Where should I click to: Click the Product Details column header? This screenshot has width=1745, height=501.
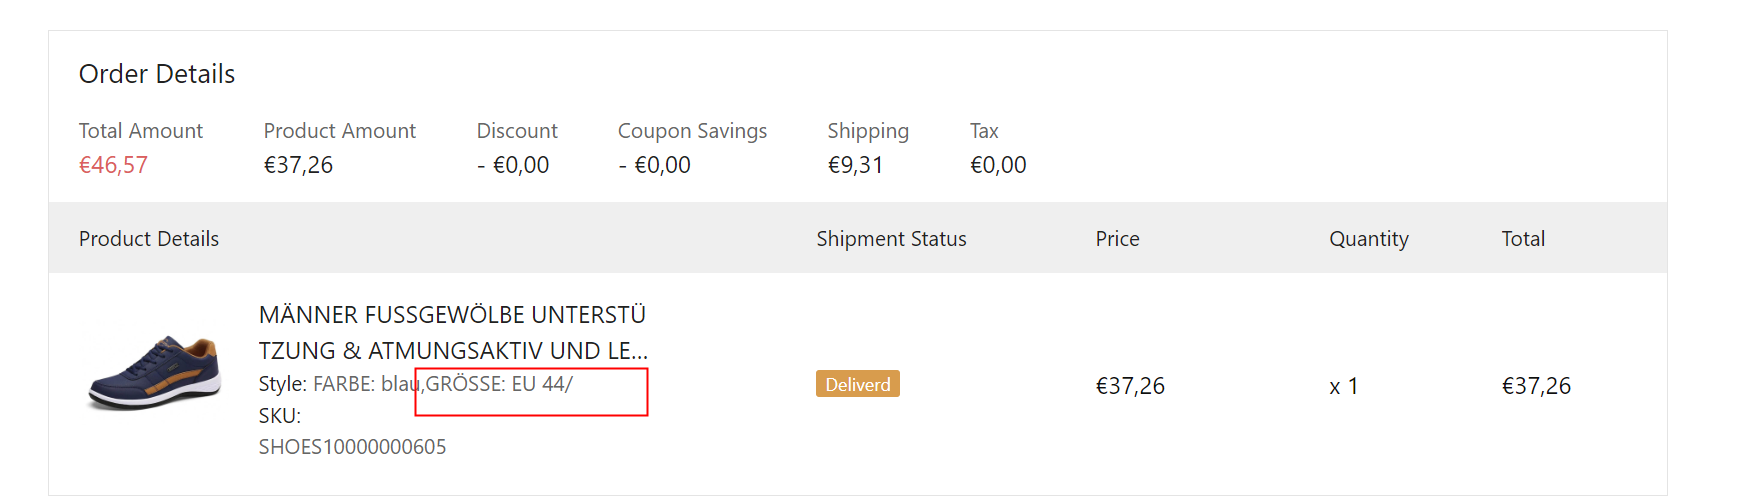[x=149, y=239]
